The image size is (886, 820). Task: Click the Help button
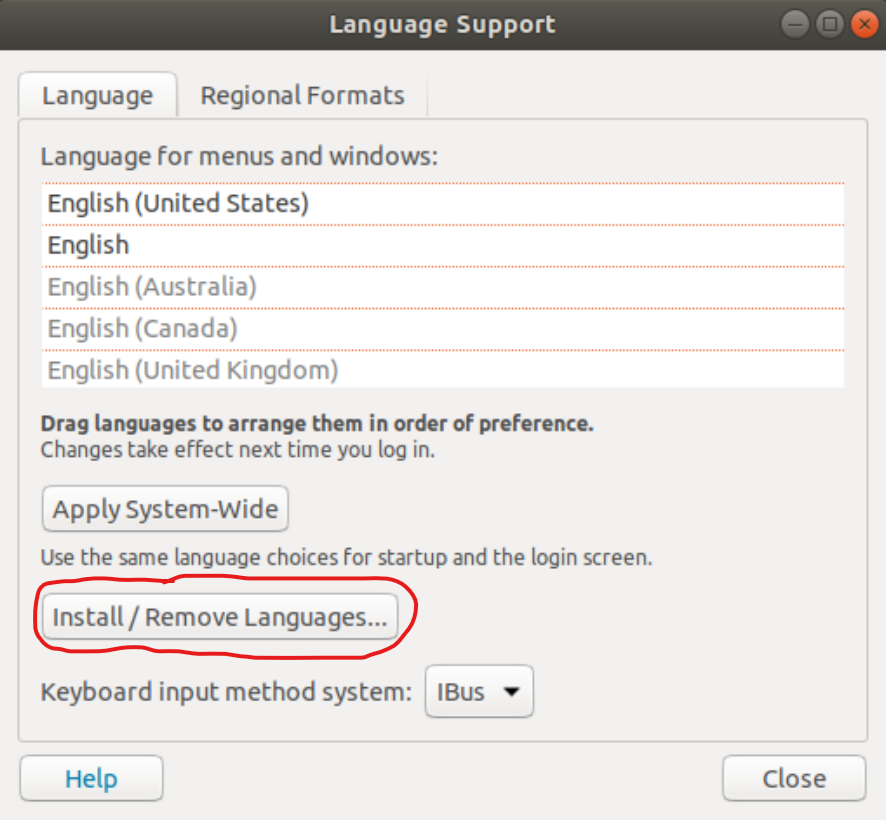[91, 778]
